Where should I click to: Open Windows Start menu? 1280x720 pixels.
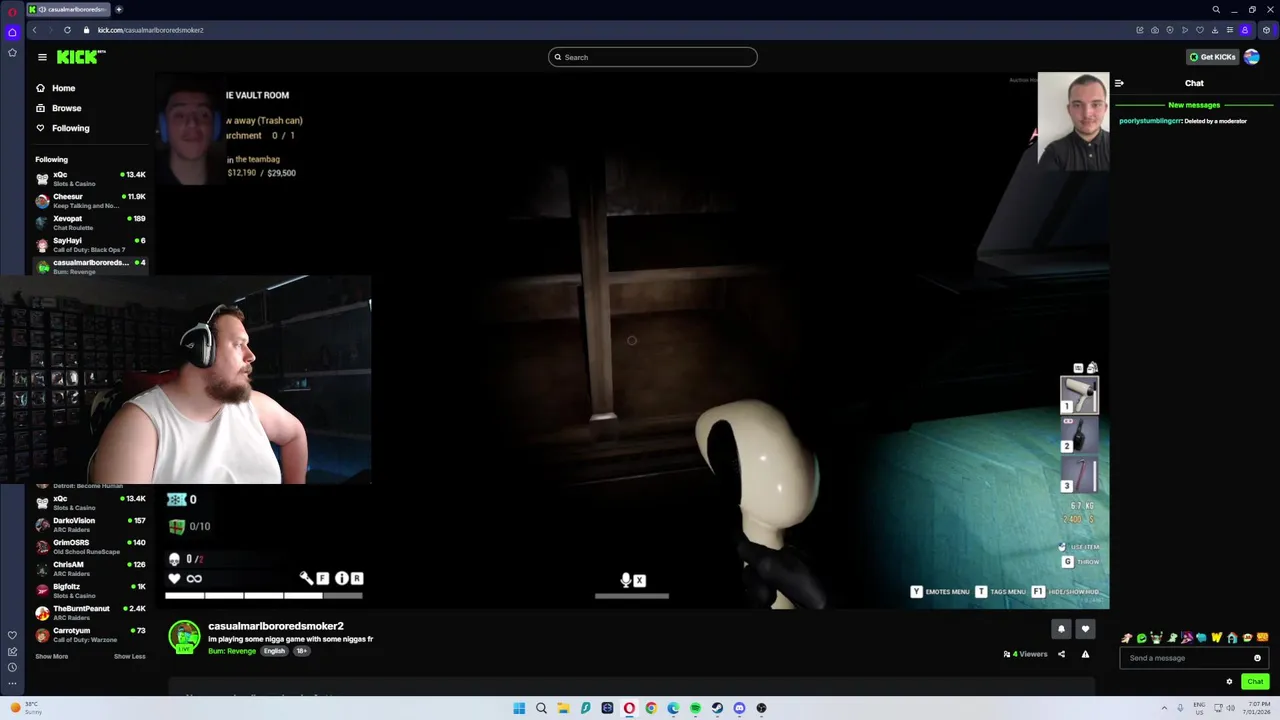tap(519, 708)
